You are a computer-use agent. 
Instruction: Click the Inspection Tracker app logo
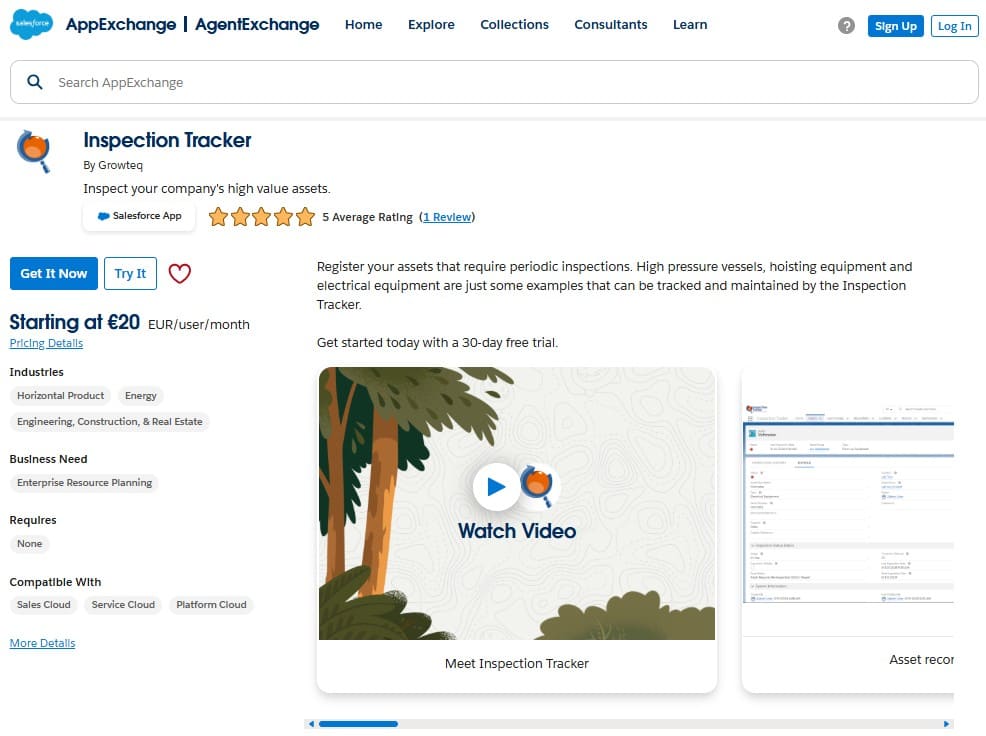(x=34, y=151)
